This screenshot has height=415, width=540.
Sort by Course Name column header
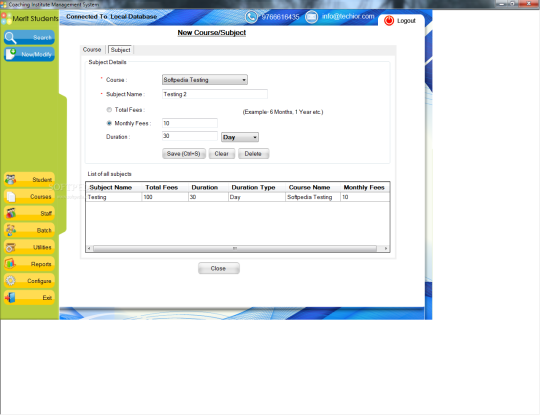(x=313, y=187)
